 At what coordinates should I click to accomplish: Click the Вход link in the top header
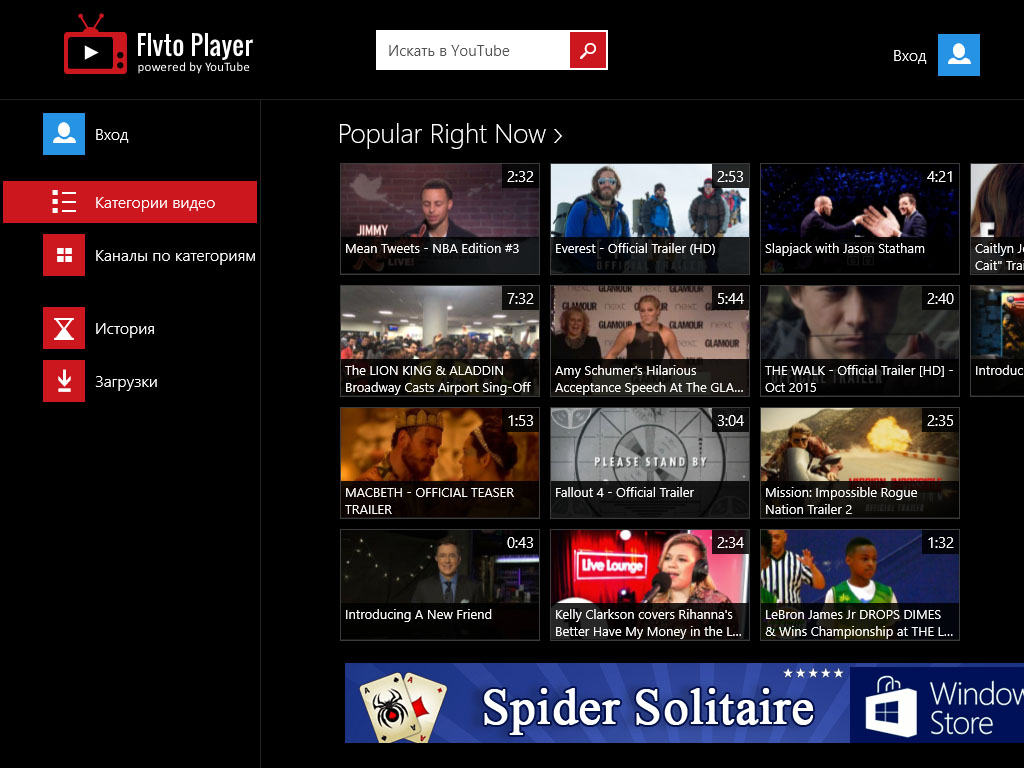click(x=909, y=56)
